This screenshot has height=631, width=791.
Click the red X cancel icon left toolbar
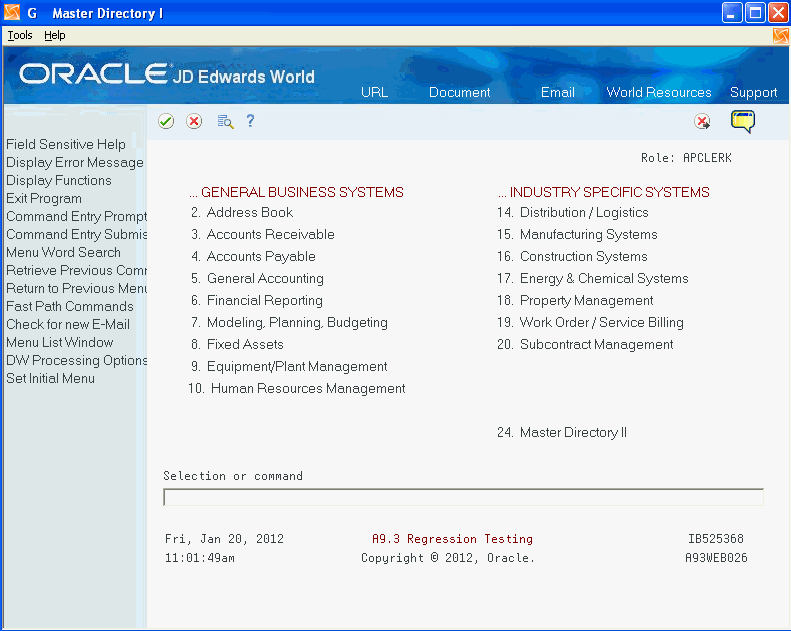pyautogui.click(x=194, y=121)
